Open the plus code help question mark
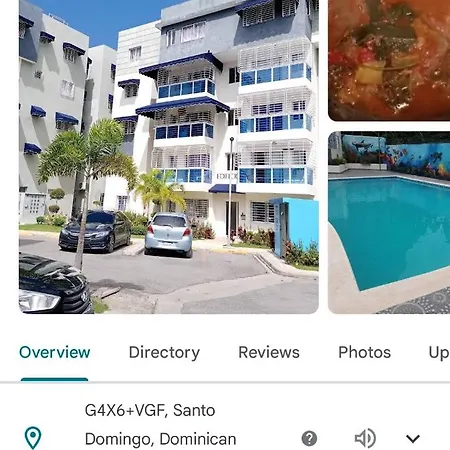 [x=309, y=438]
